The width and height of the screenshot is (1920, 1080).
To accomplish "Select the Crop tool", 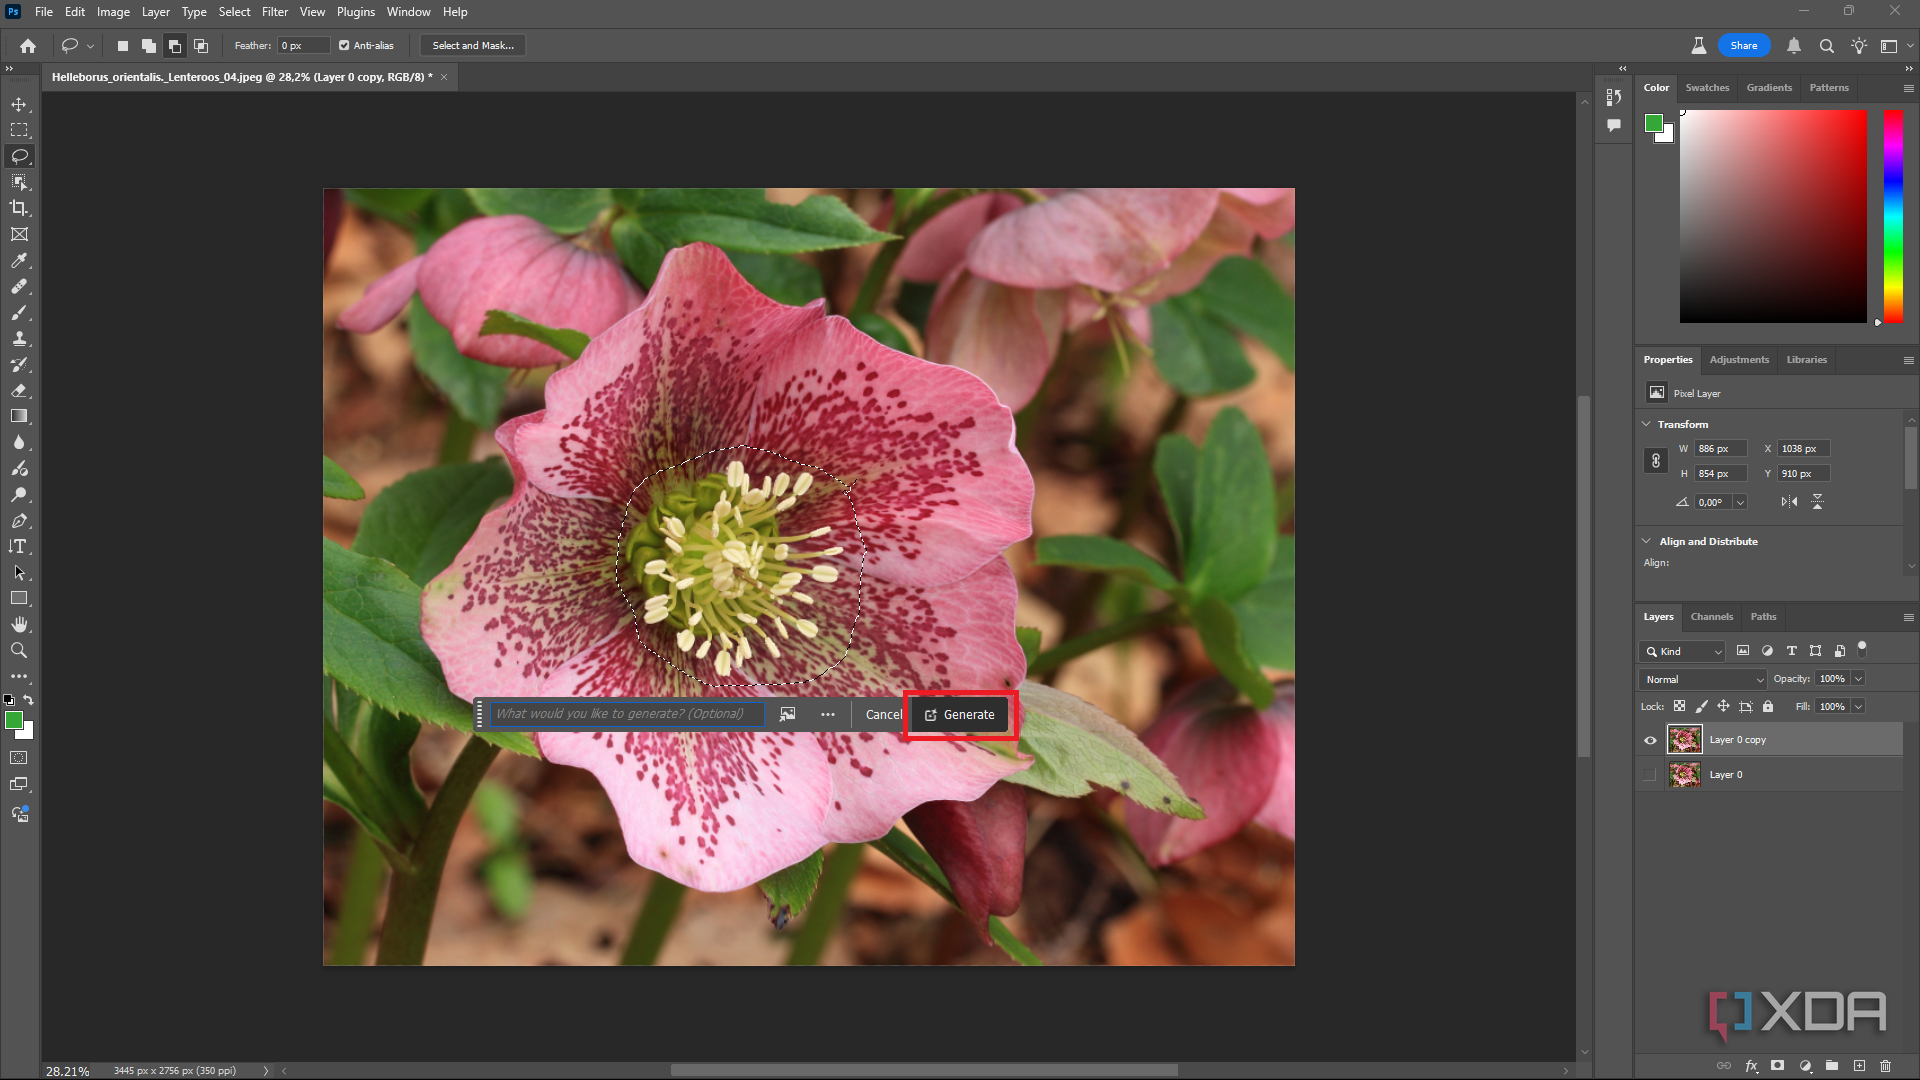I will [19, 208].
